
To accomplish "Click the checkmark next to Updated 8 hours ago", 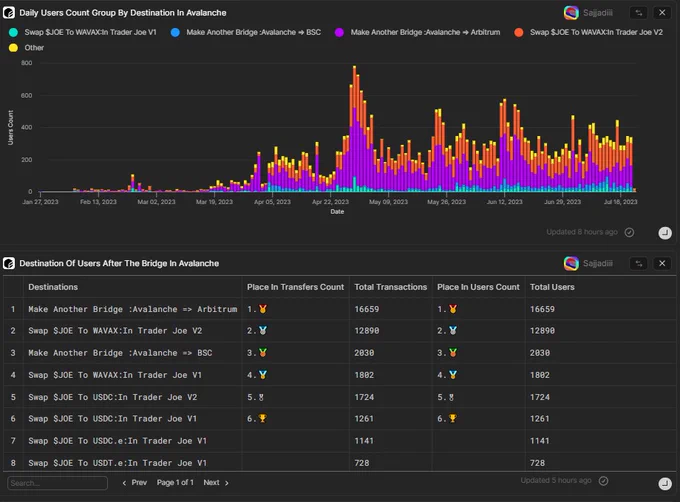I will tap(629, 232).
